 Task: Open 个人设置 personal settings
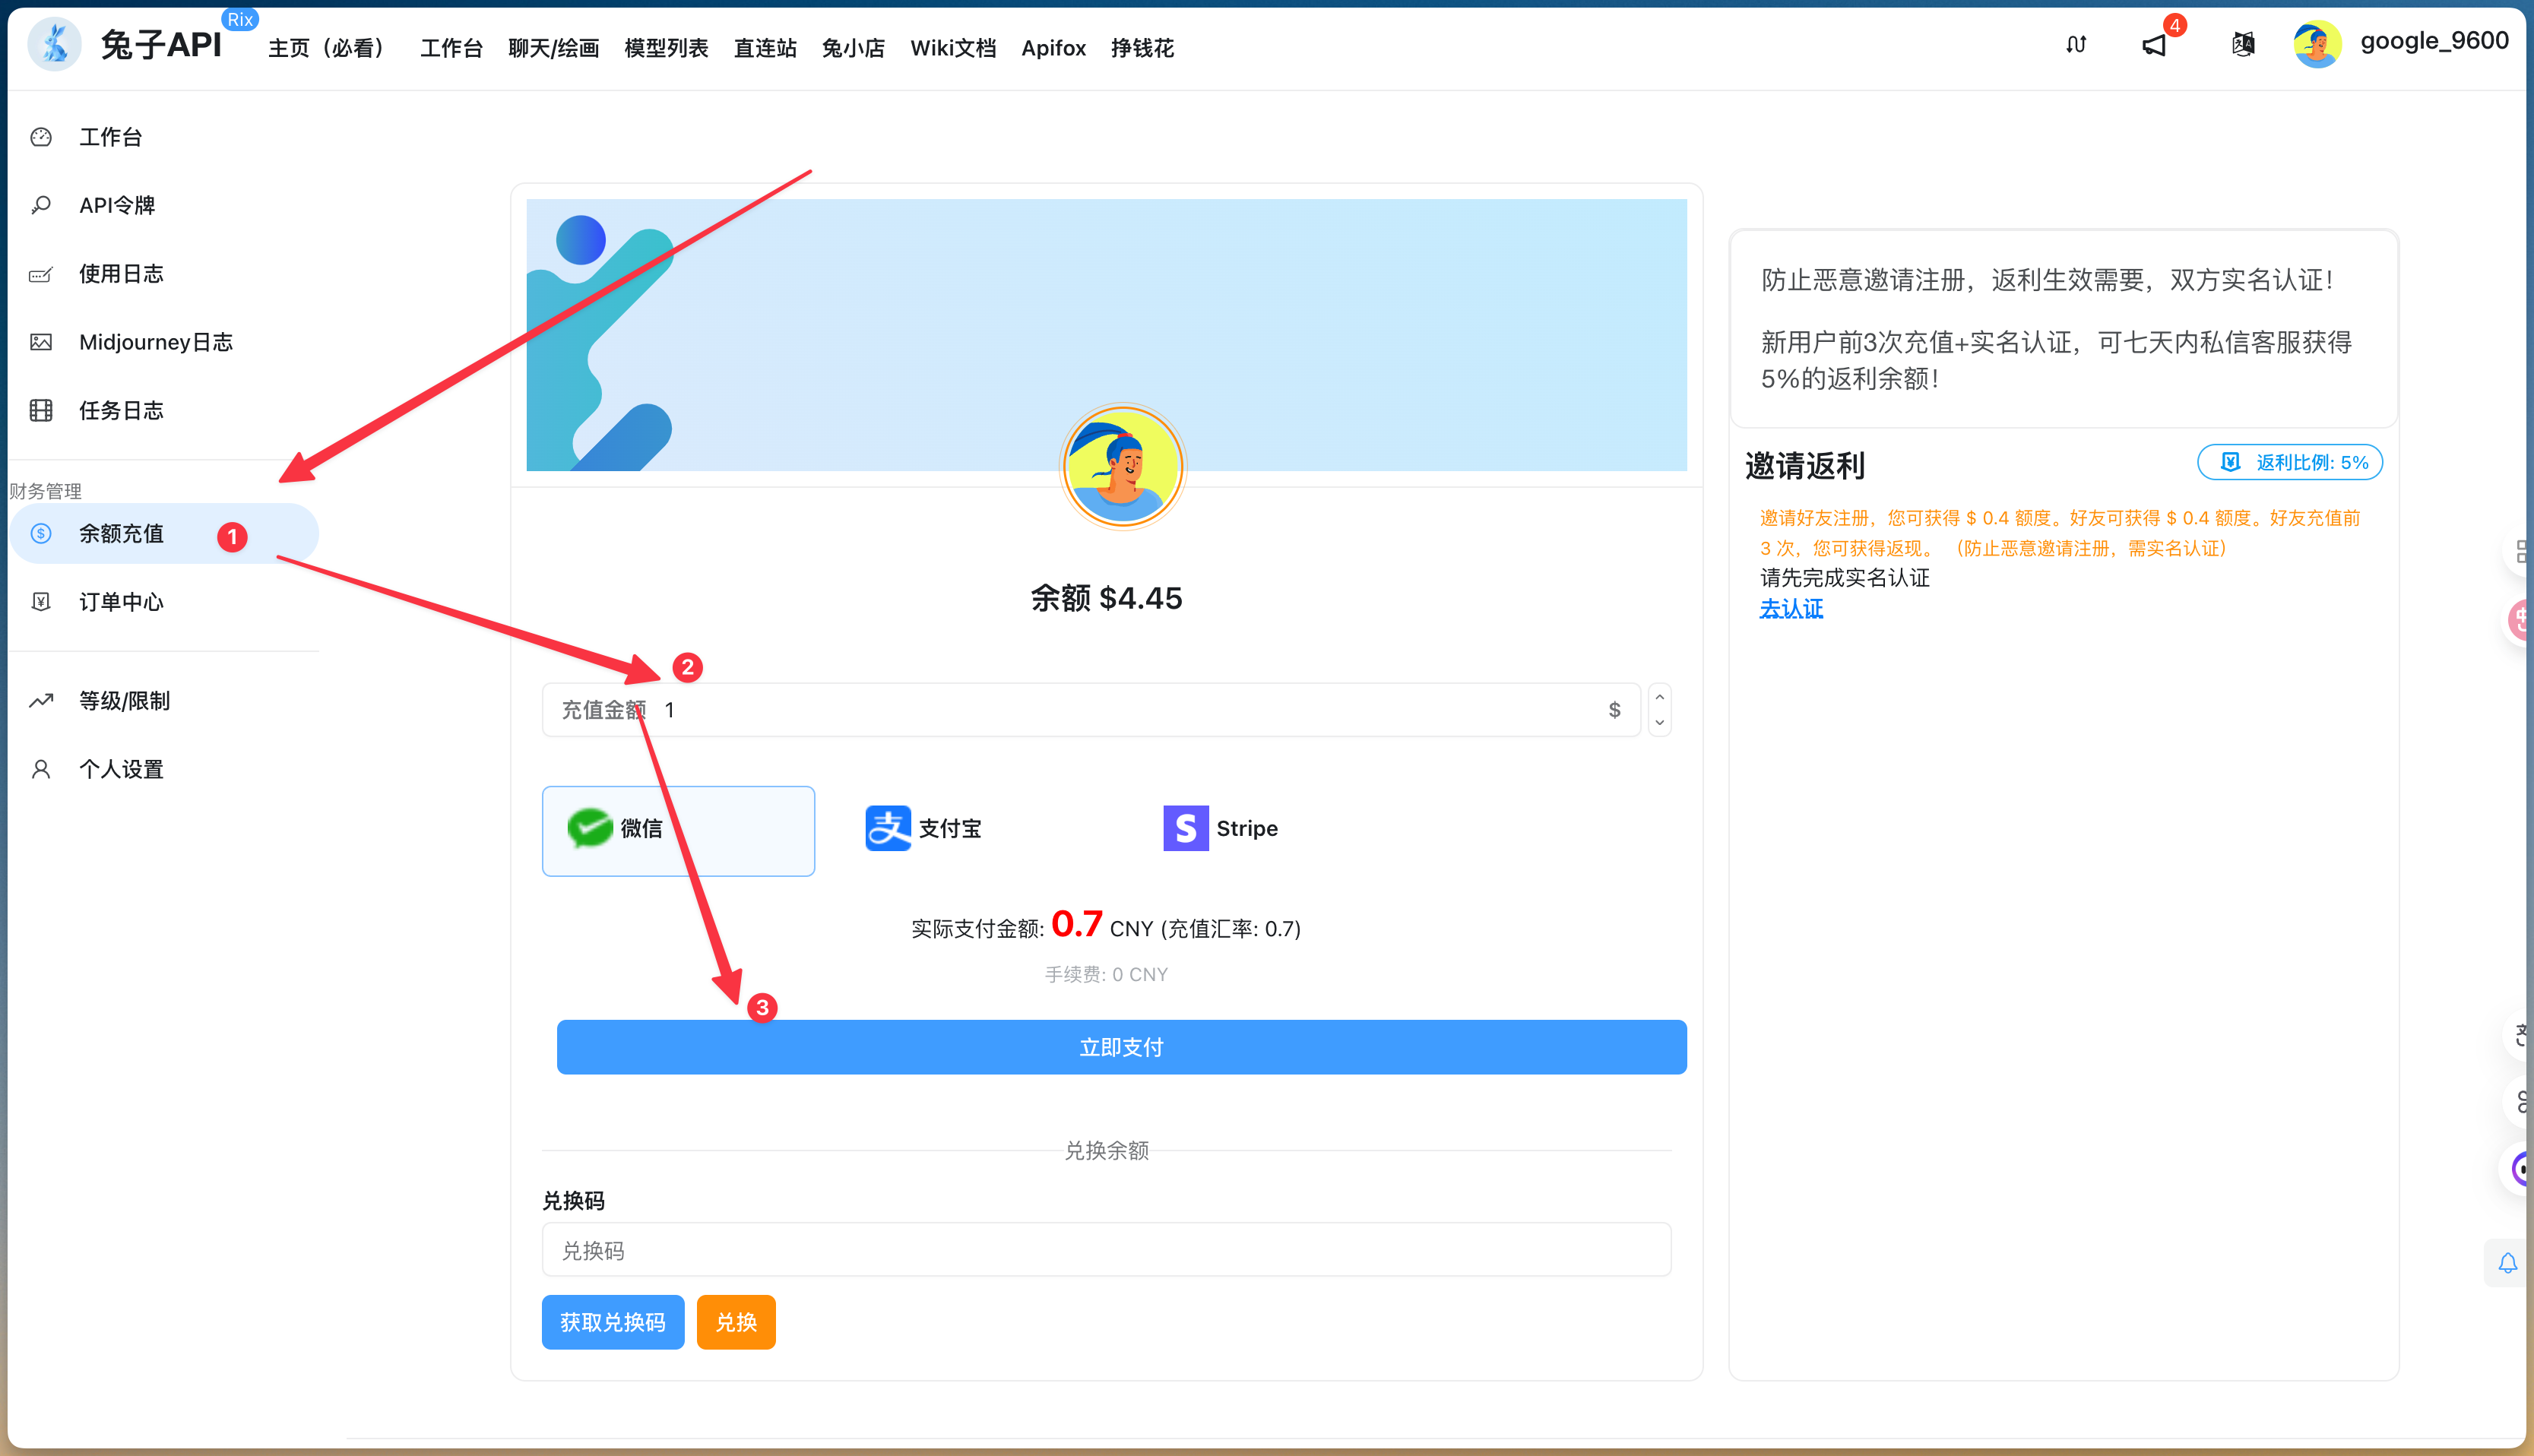tap(121, 768)
